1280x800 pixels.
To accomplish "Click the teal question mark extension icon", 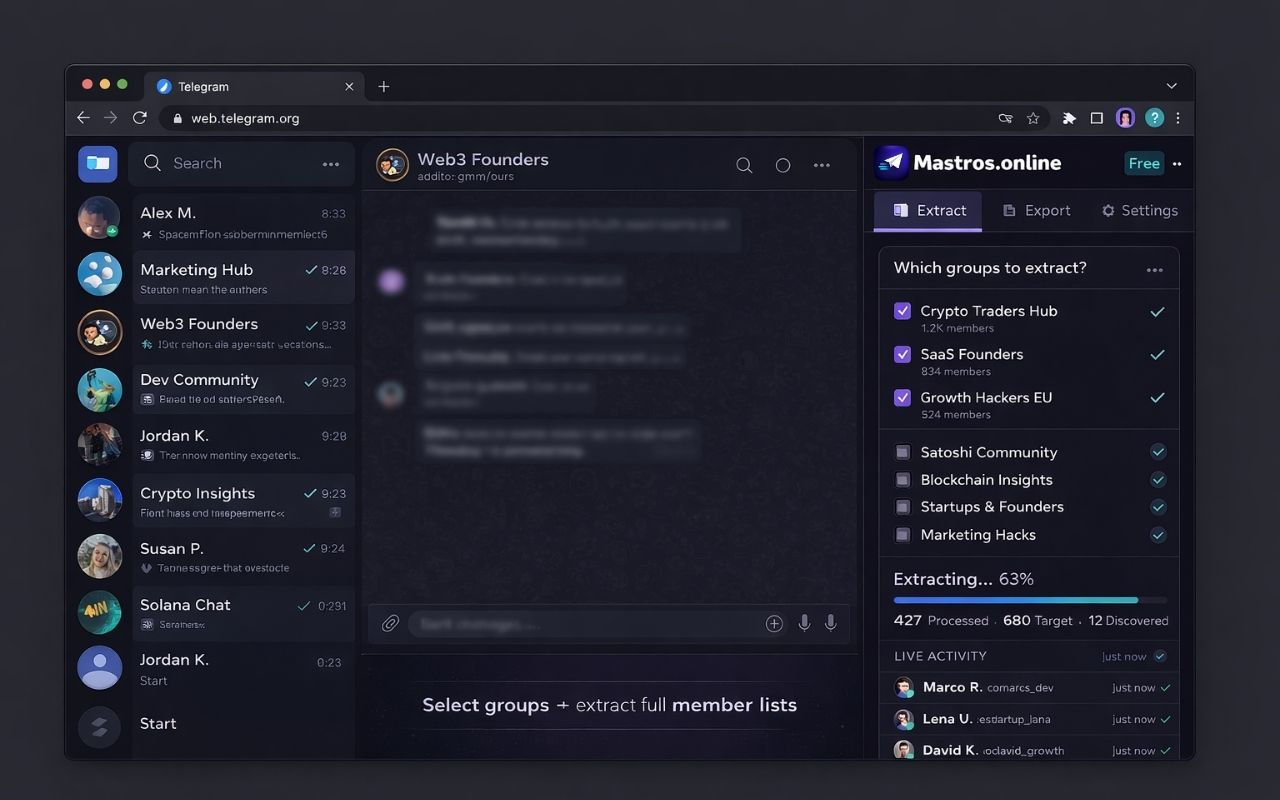I will (1154, 118).
